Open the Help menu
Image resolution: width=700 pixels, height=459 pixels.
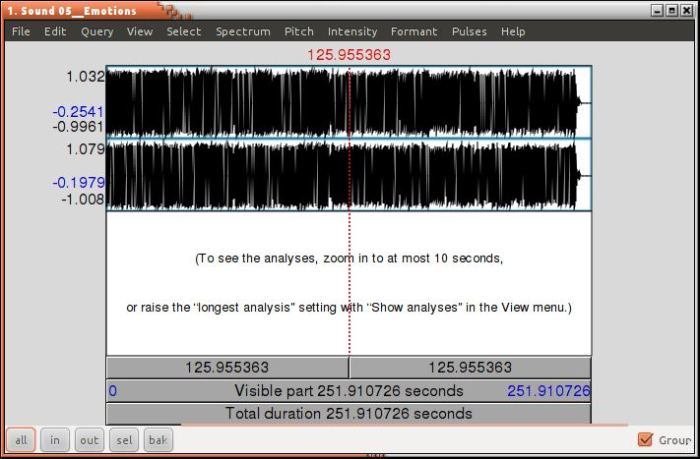[512, 32]
